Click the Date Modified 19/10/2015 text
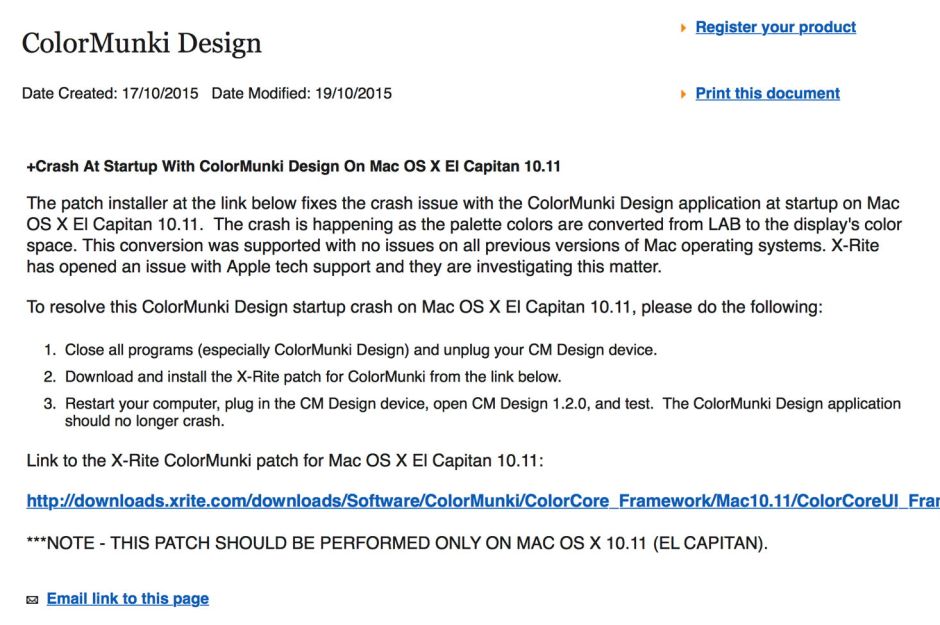 pyautogui.click(x=301, y=94)
